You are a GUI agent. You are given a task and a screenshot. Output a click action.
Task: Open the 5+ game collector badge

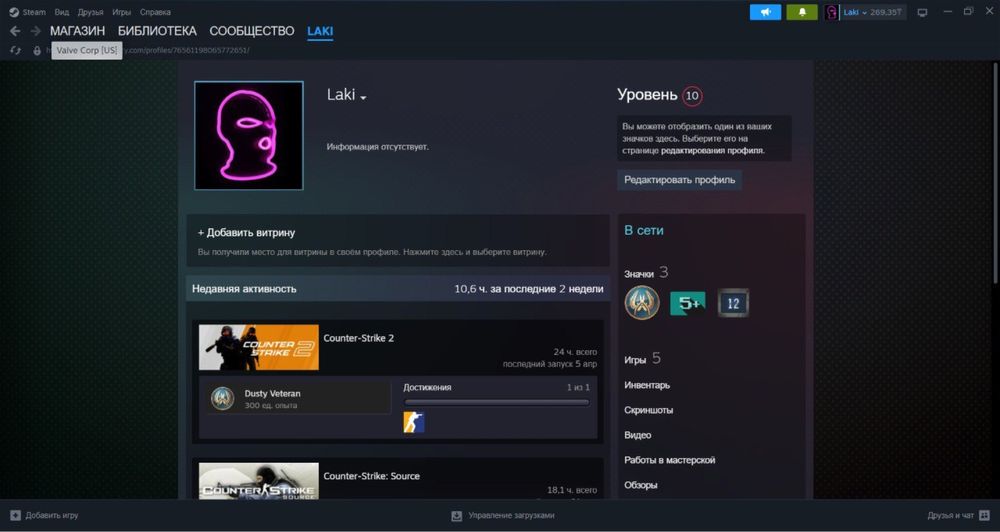tap(687, 303)
